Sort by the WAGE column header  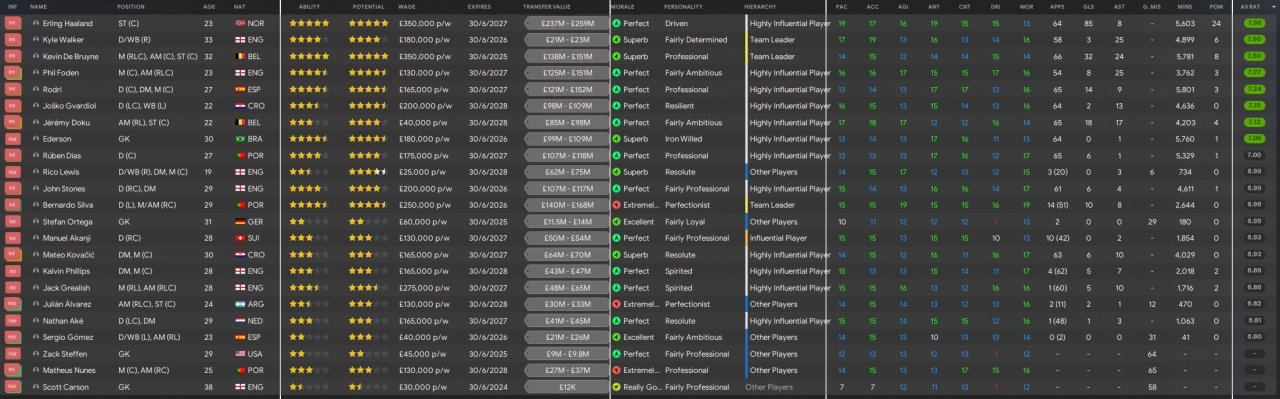click(x=407, y=7)
